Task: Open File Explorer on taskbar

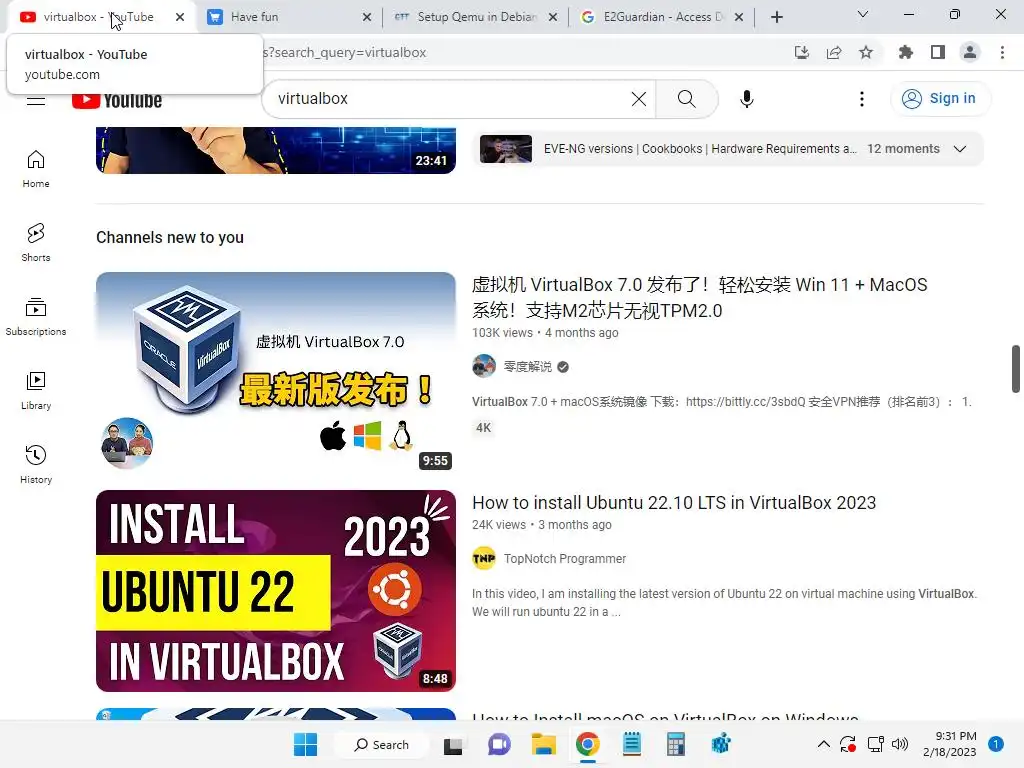Action: click(x=543, y=744)
